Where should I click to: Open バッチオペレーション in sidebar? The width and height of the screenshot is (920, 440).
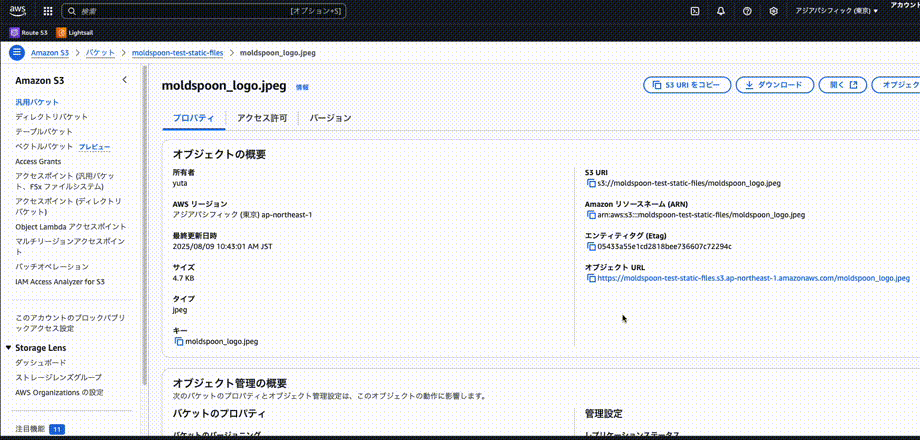tap(52, 267)
